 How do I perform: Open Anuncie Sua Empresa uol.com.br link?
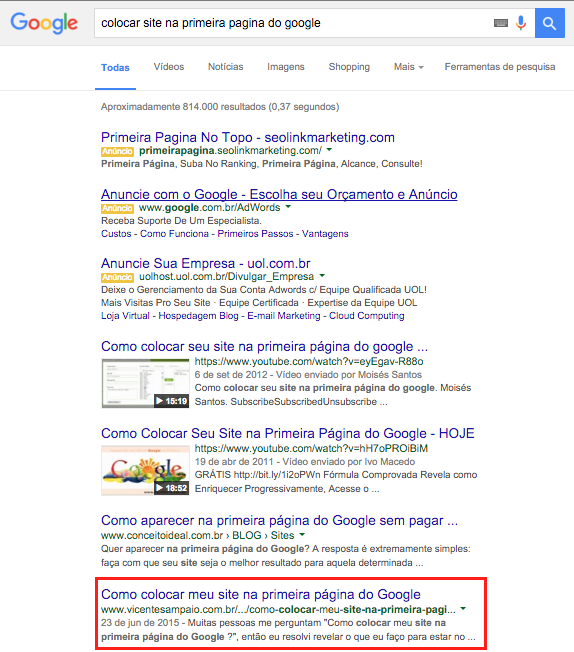click(x=206, y=263)
